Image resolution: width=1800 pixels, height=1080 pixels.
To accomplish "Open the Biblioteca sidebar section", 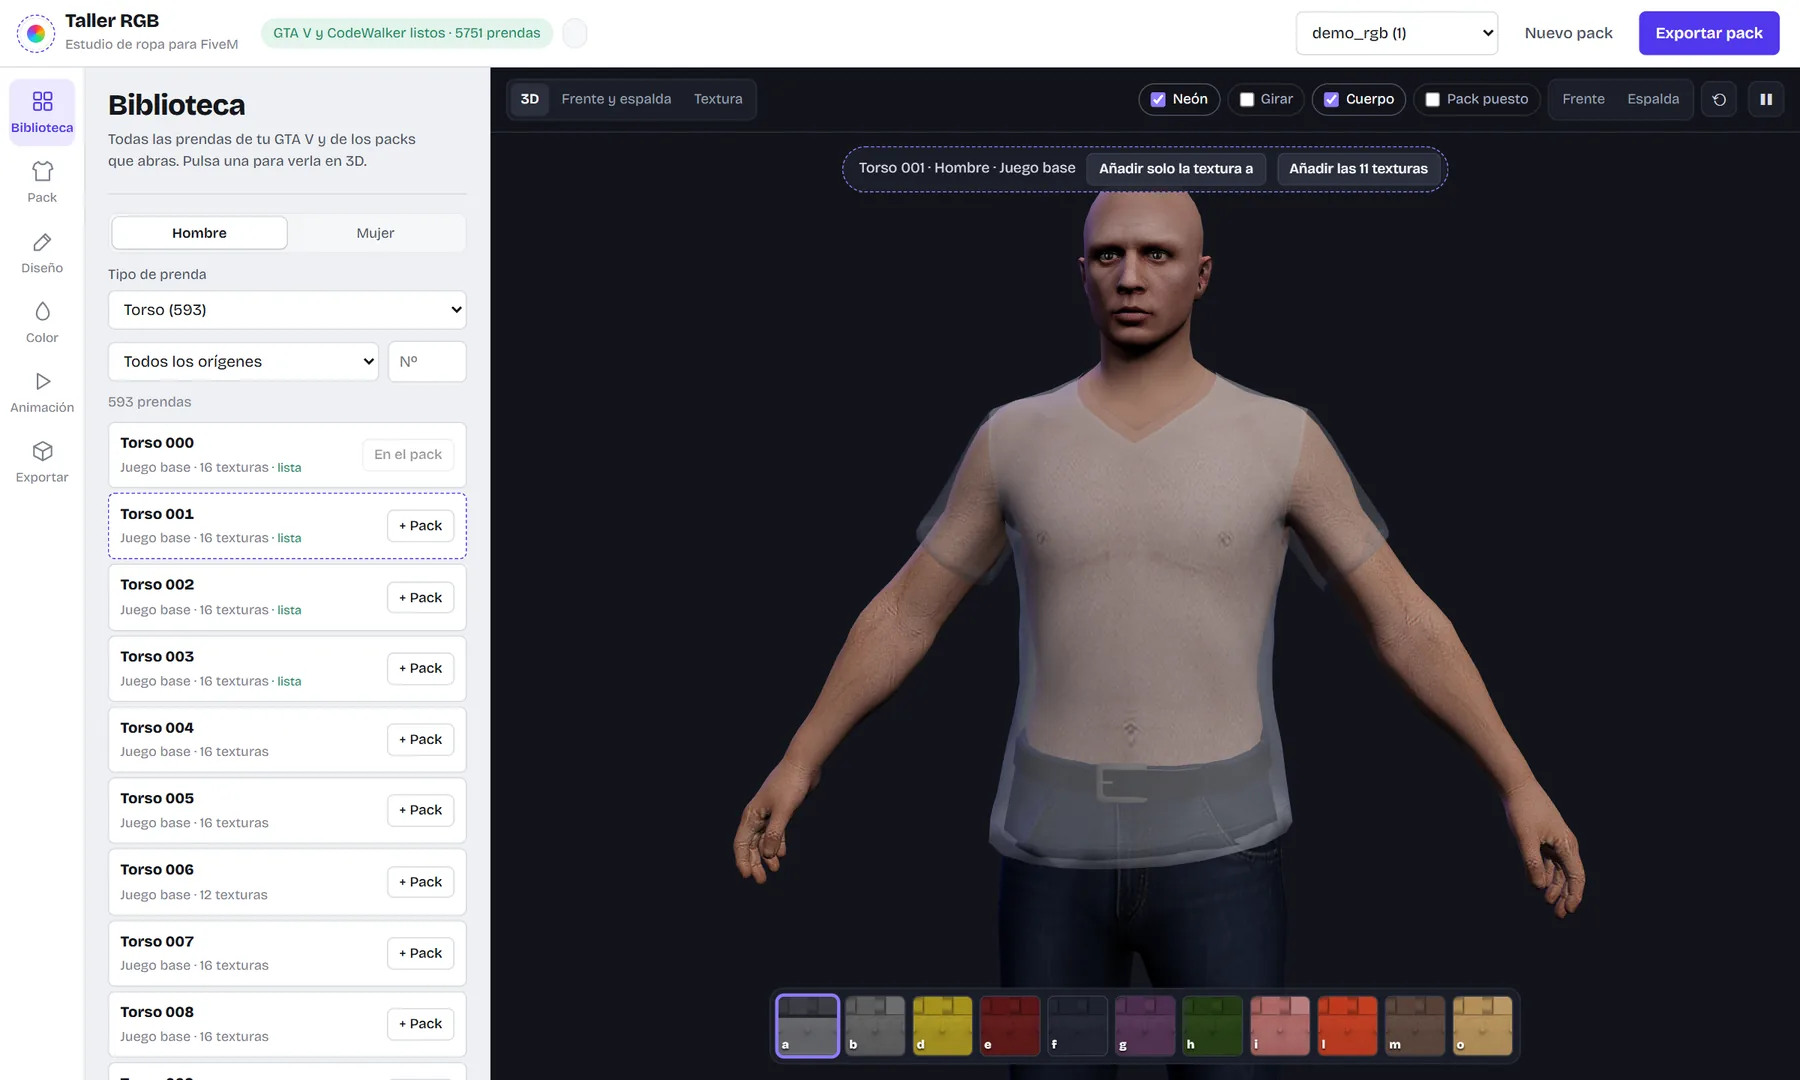I will [x=42, y=112].
